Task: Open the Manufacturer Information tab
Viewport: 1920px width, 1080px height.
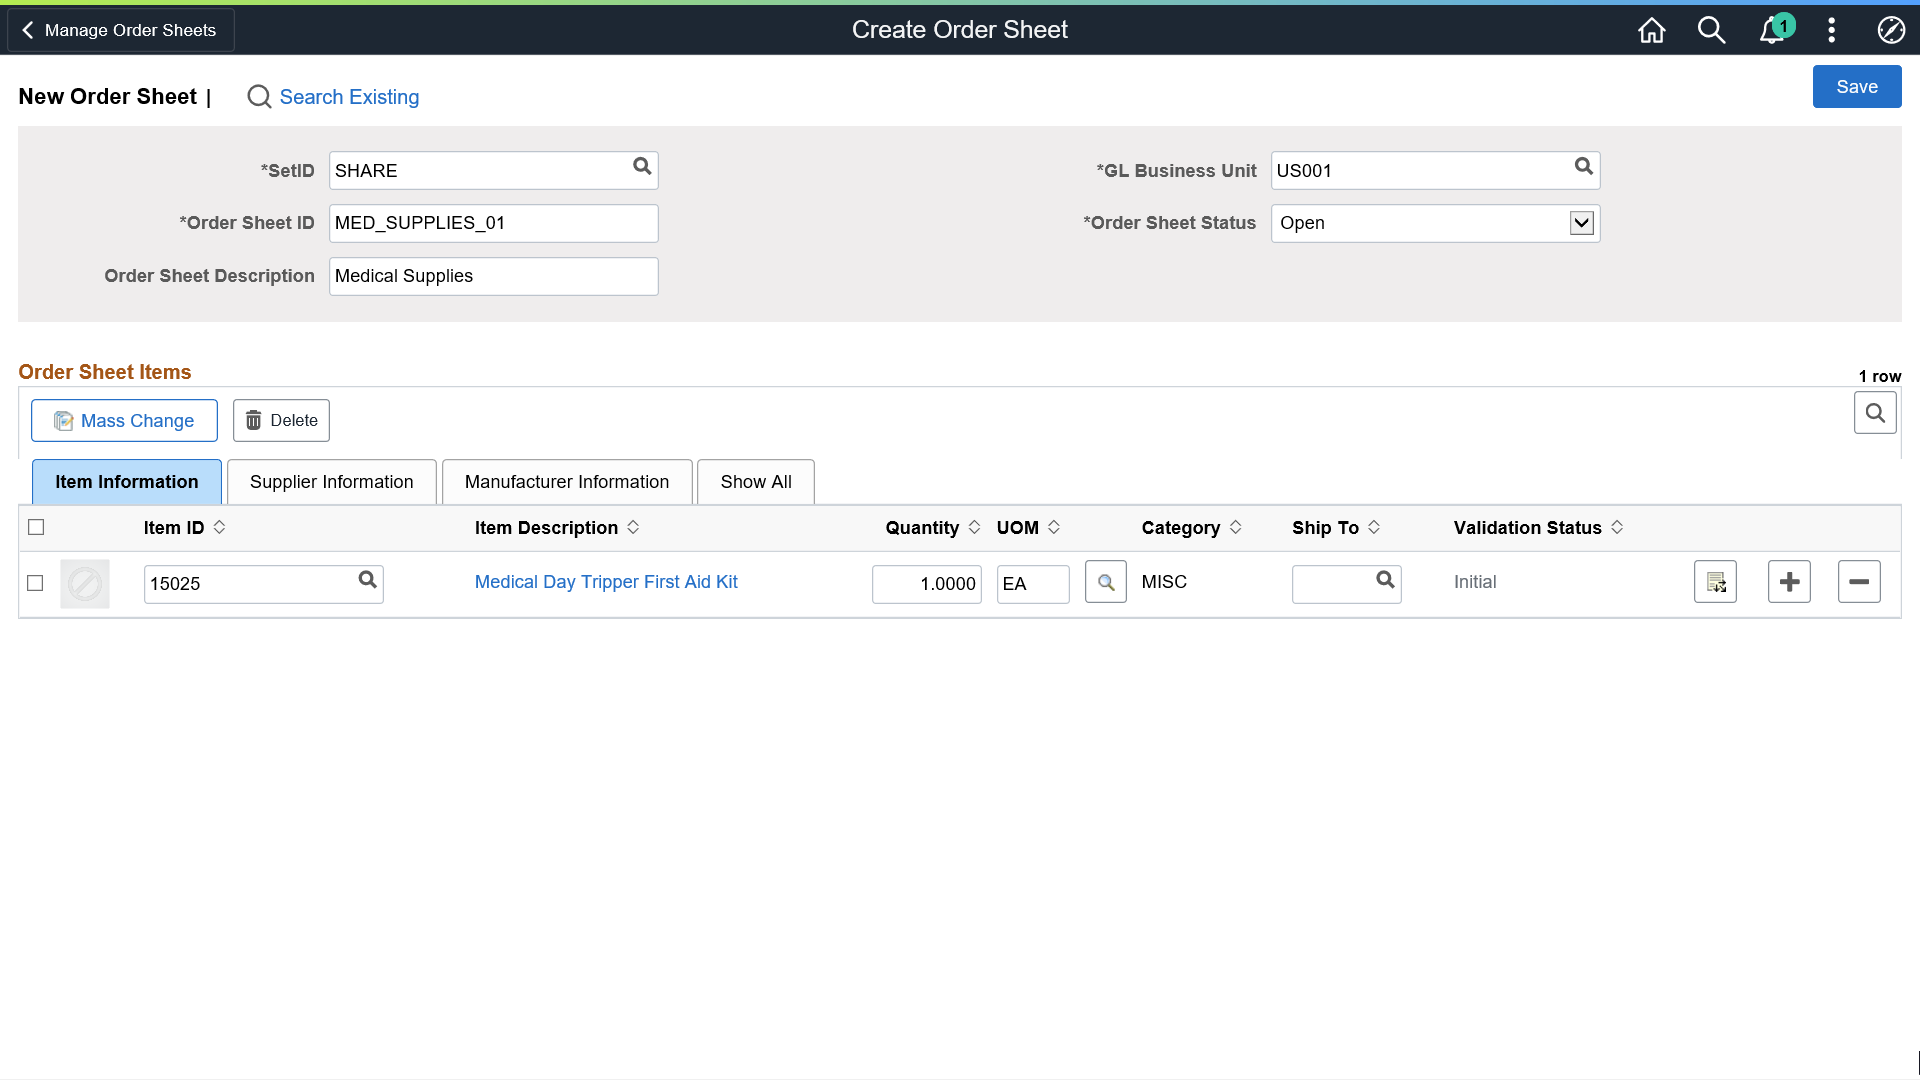Action: pyautogui.click(x=566, y=481)
